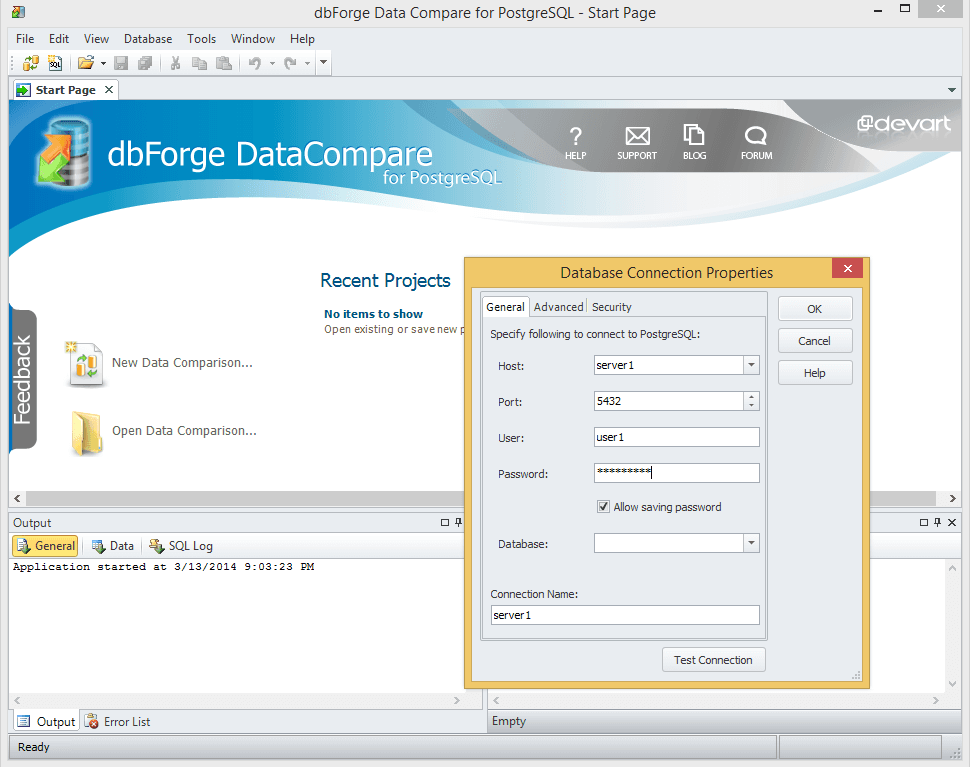Close the Start Page tab

click(x=109, y=90)
